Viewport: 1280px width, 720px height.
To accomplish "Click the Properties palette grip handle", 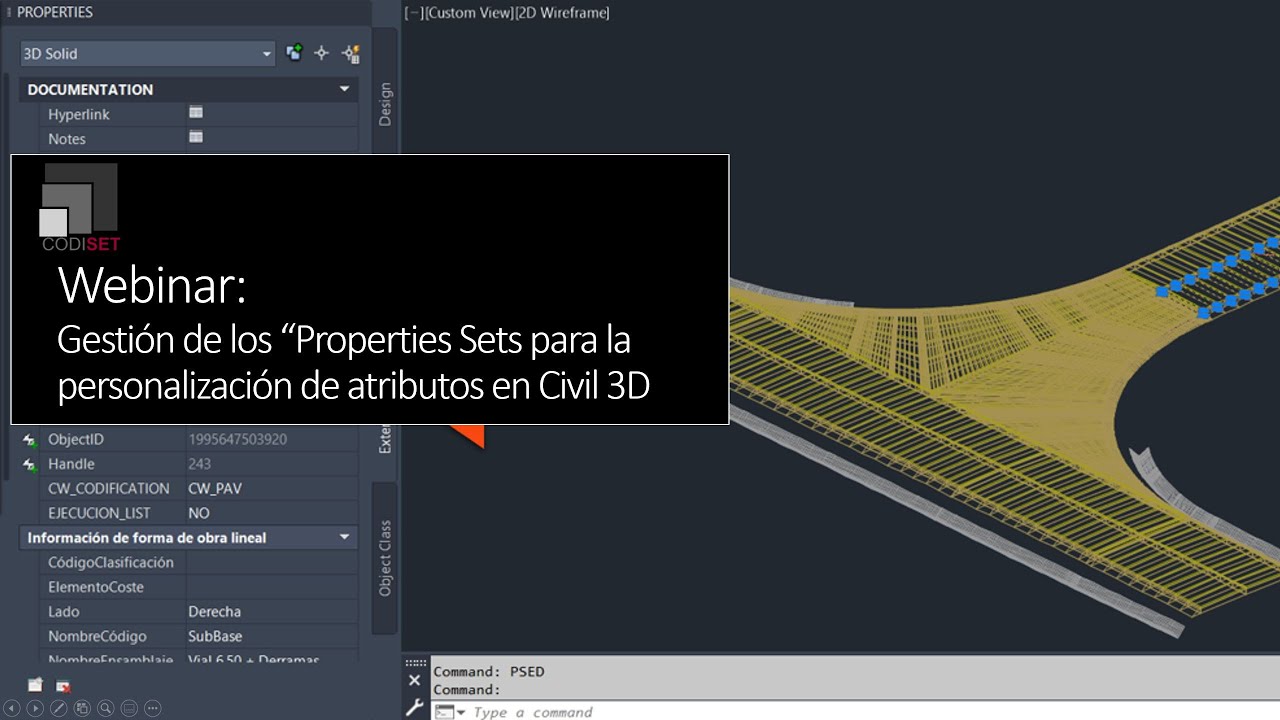I will click(x=9, y=12).
